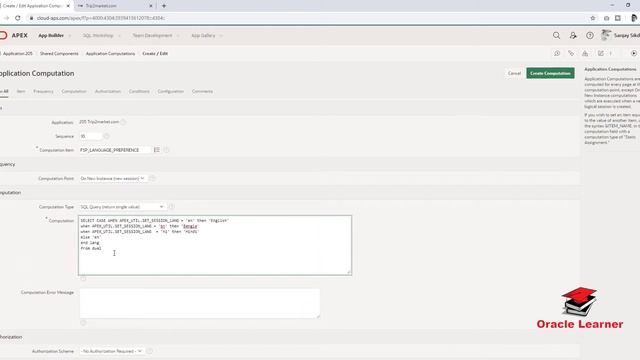The width and height of the screenshot is (640, 360).
Task: Click the browser address bar URL
Action: (101, 18)
